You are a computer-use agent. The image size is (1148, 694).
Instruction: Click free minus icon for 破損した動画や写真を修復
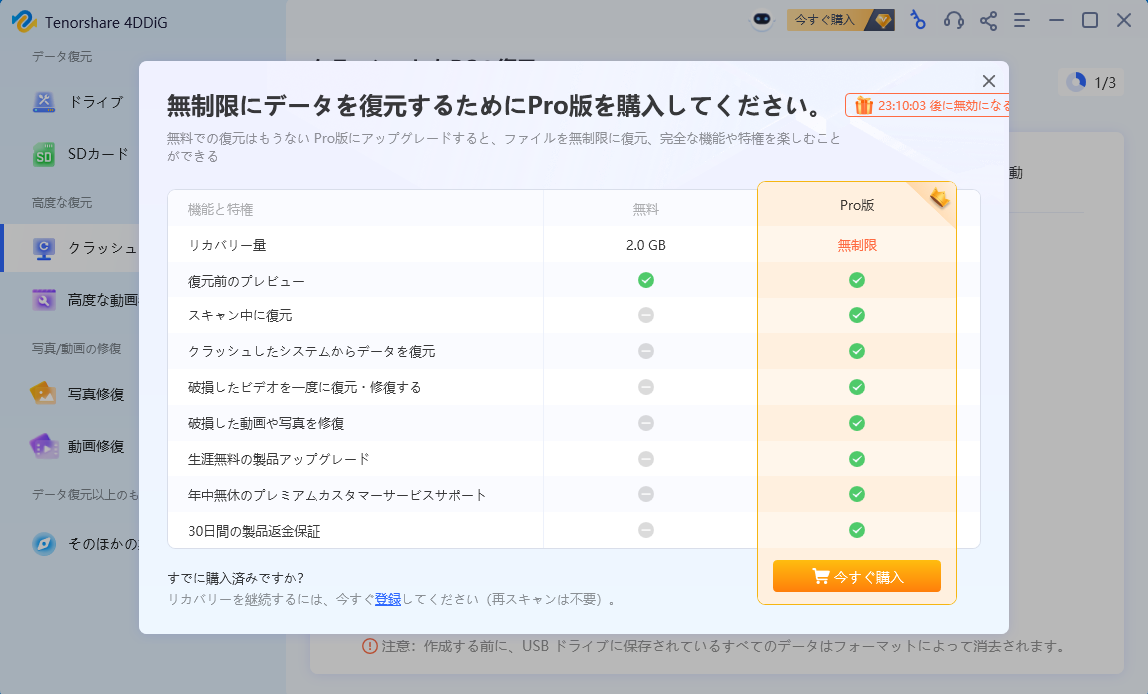pyautogui.click(x=646, y=423)
